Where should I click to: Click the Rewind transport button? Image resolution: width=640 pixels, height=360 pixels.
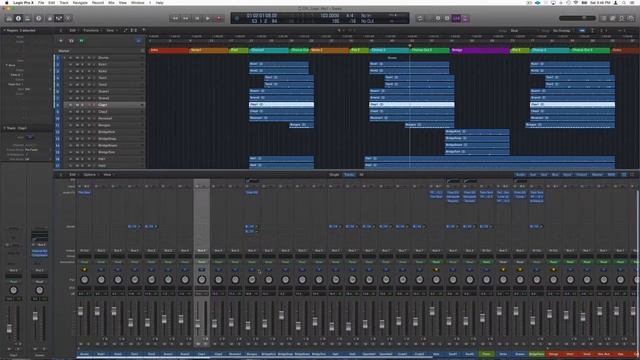tap(175, 18)
